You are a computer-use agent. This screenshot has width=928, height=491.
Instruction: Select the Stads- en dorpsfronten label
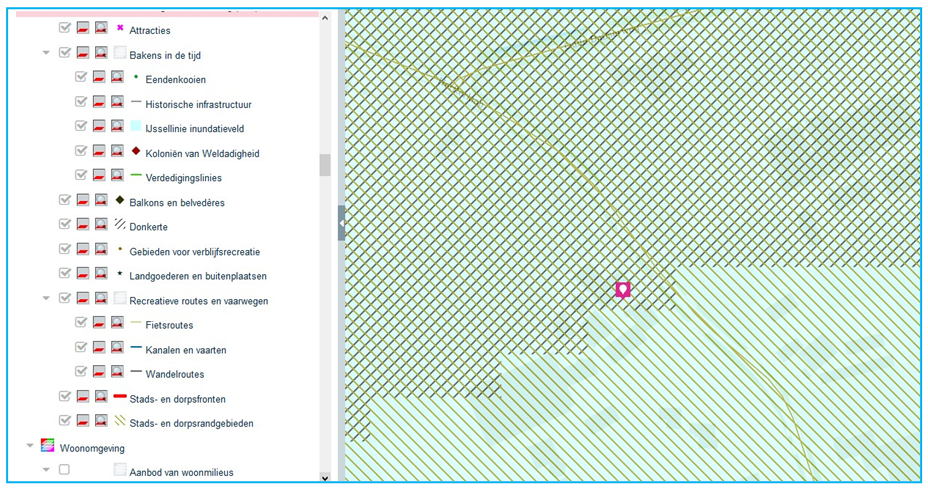(178, 399)
